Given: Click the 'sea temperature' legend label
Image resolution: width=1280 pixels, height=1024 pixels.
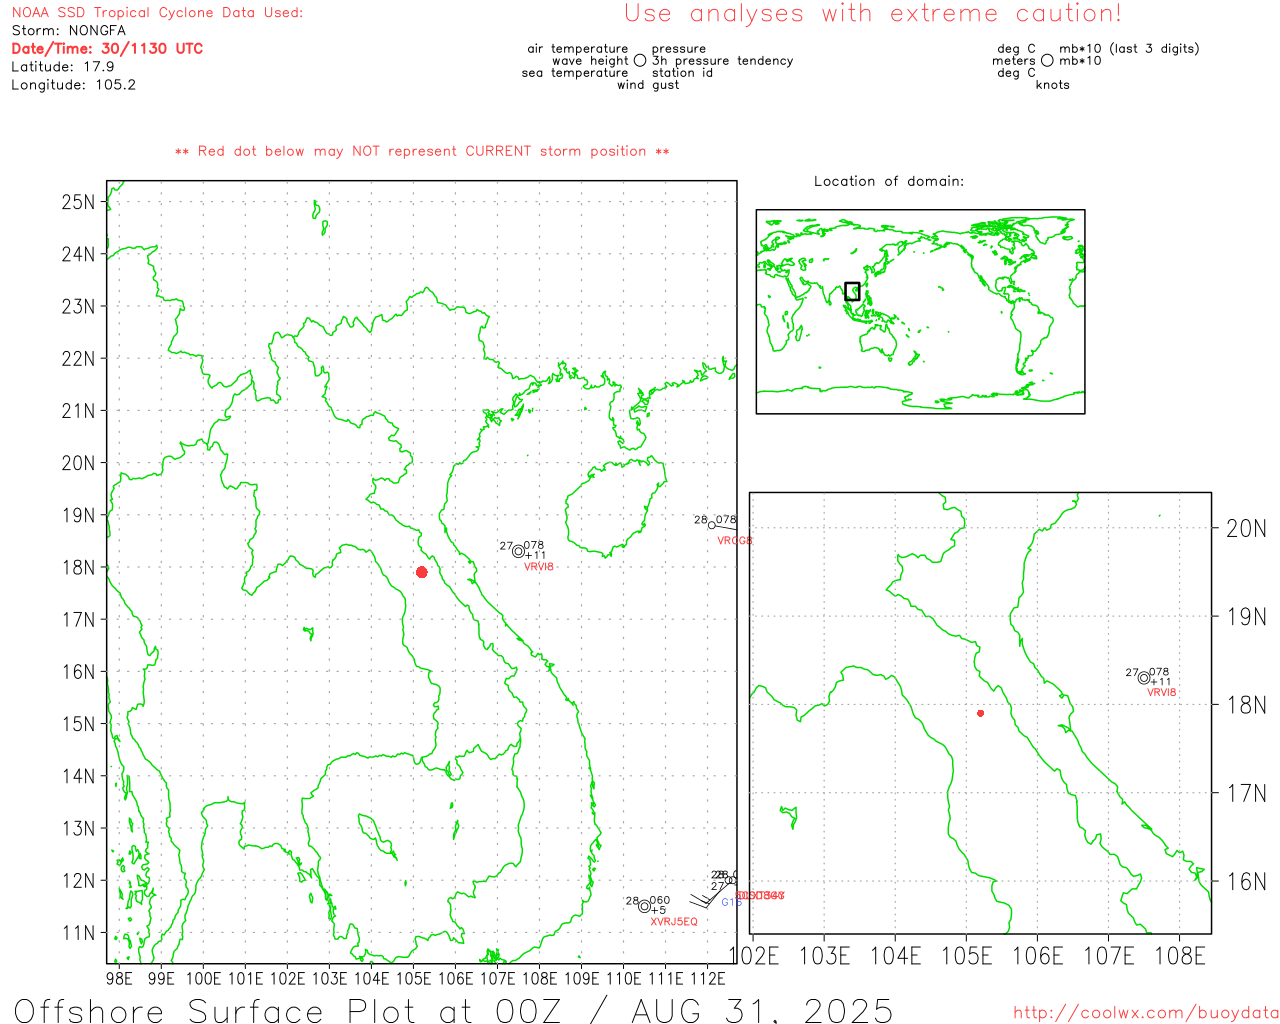Looking at the screenshot, I should (575, 73).
